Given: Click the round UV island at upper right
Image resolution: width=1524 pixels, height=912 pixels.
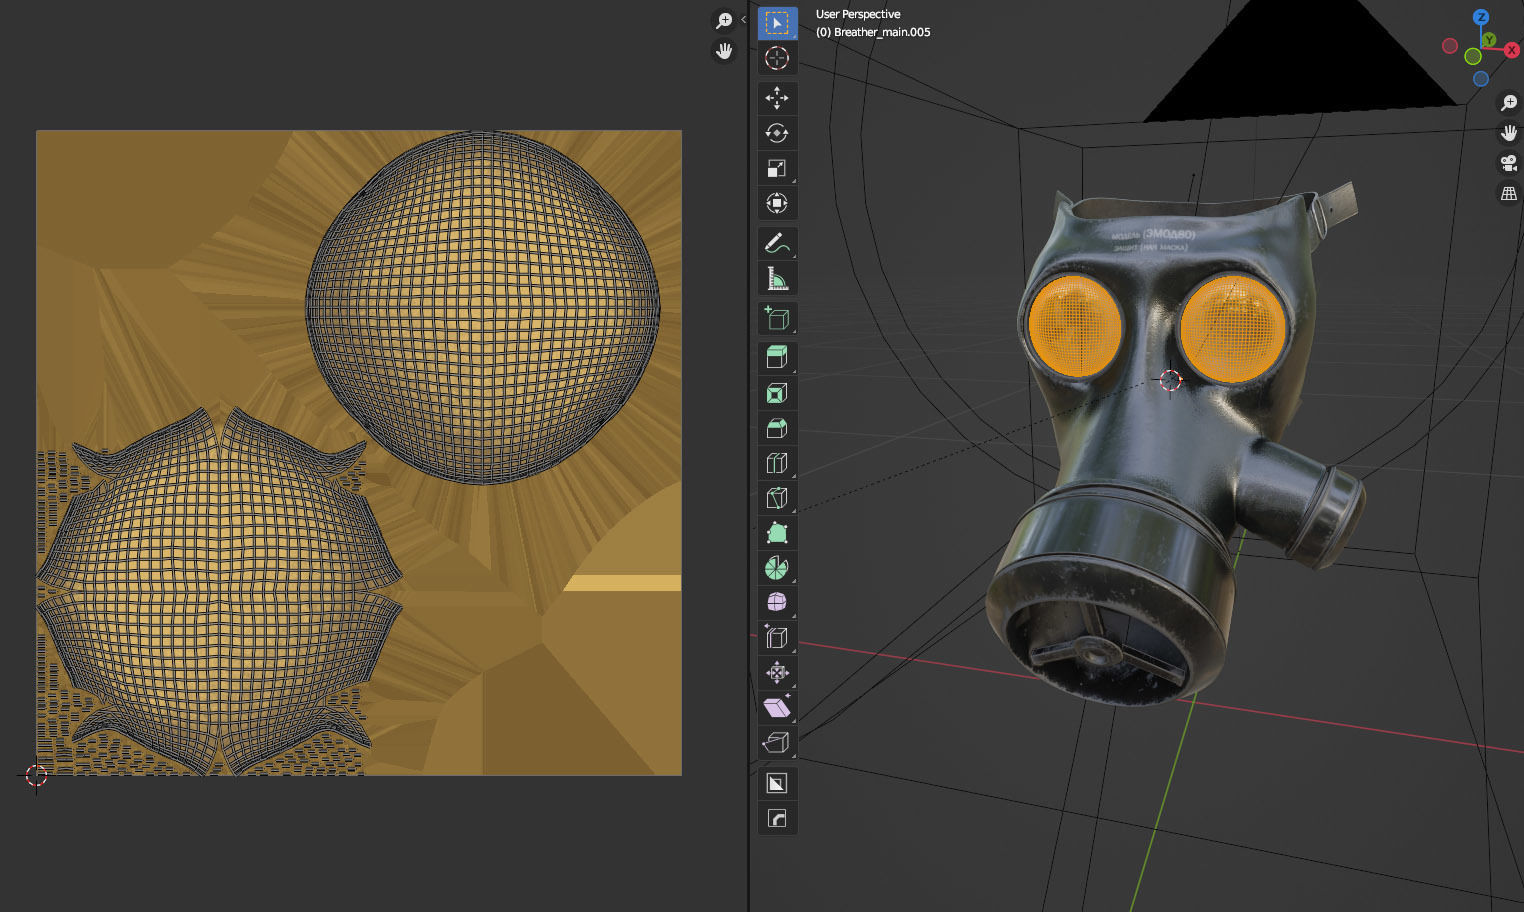Looking at the screenshot, I should click(x=483, y=308).
